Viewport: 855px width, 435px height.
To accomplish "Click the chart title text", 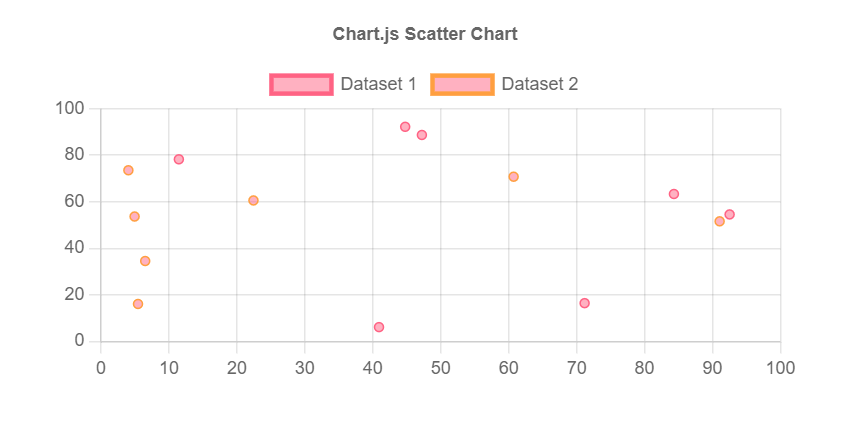I will (425, 34).
